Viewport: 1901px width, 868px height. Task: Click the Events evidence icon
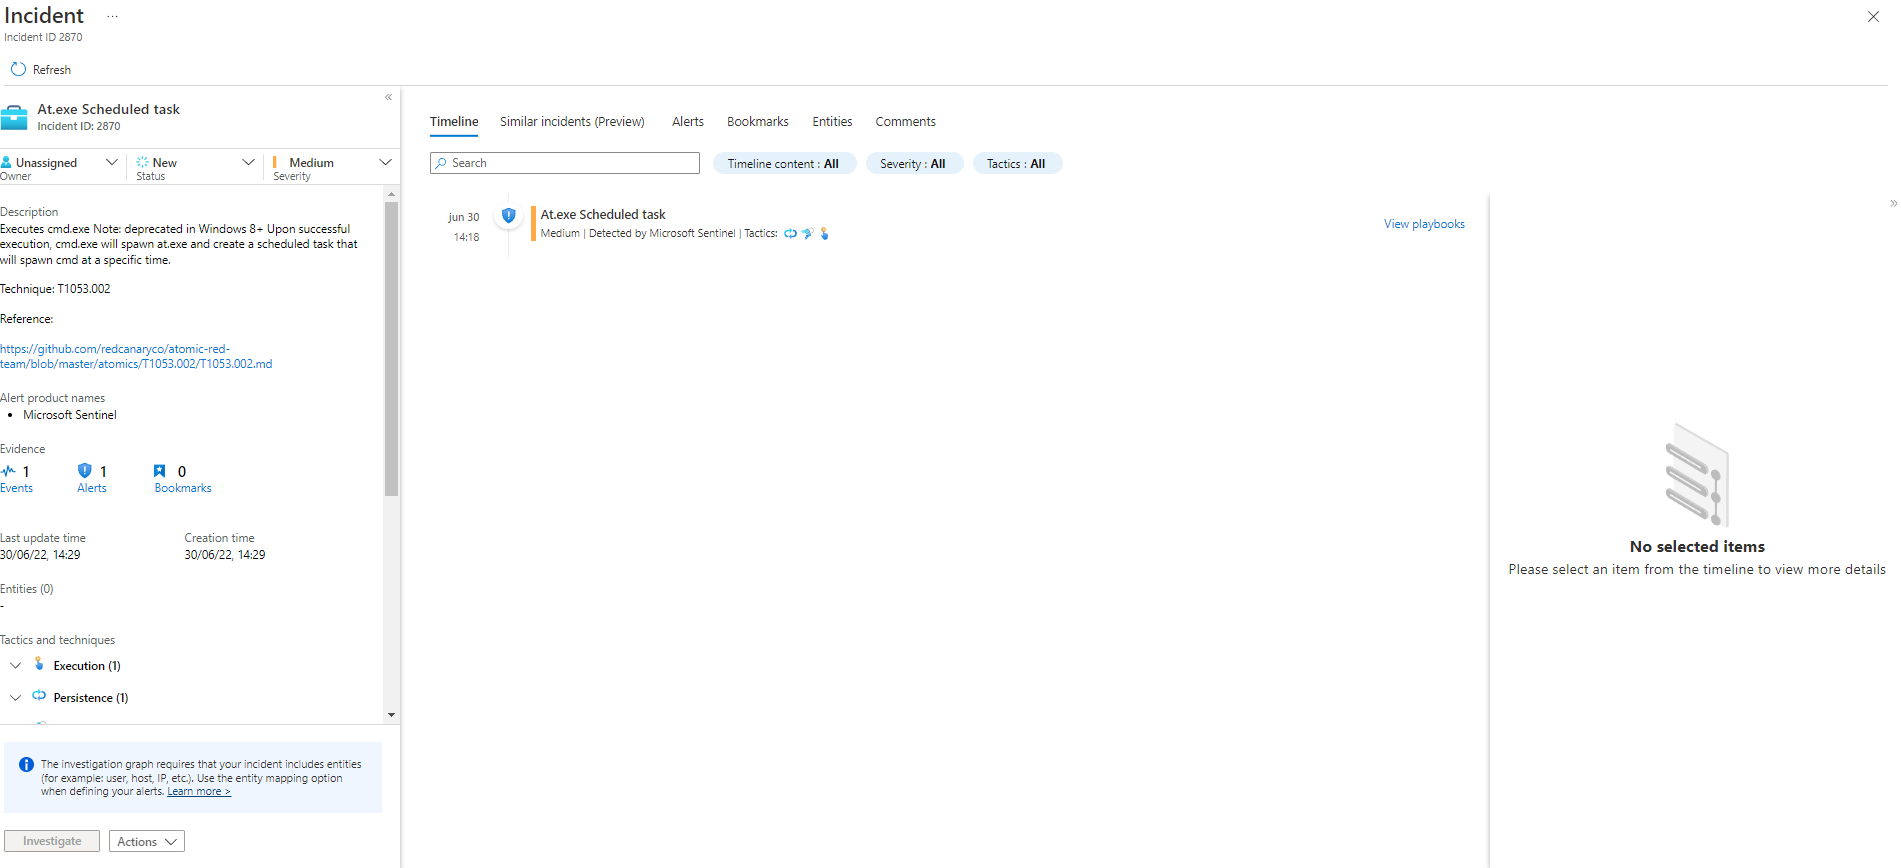(x=9, y=471)
